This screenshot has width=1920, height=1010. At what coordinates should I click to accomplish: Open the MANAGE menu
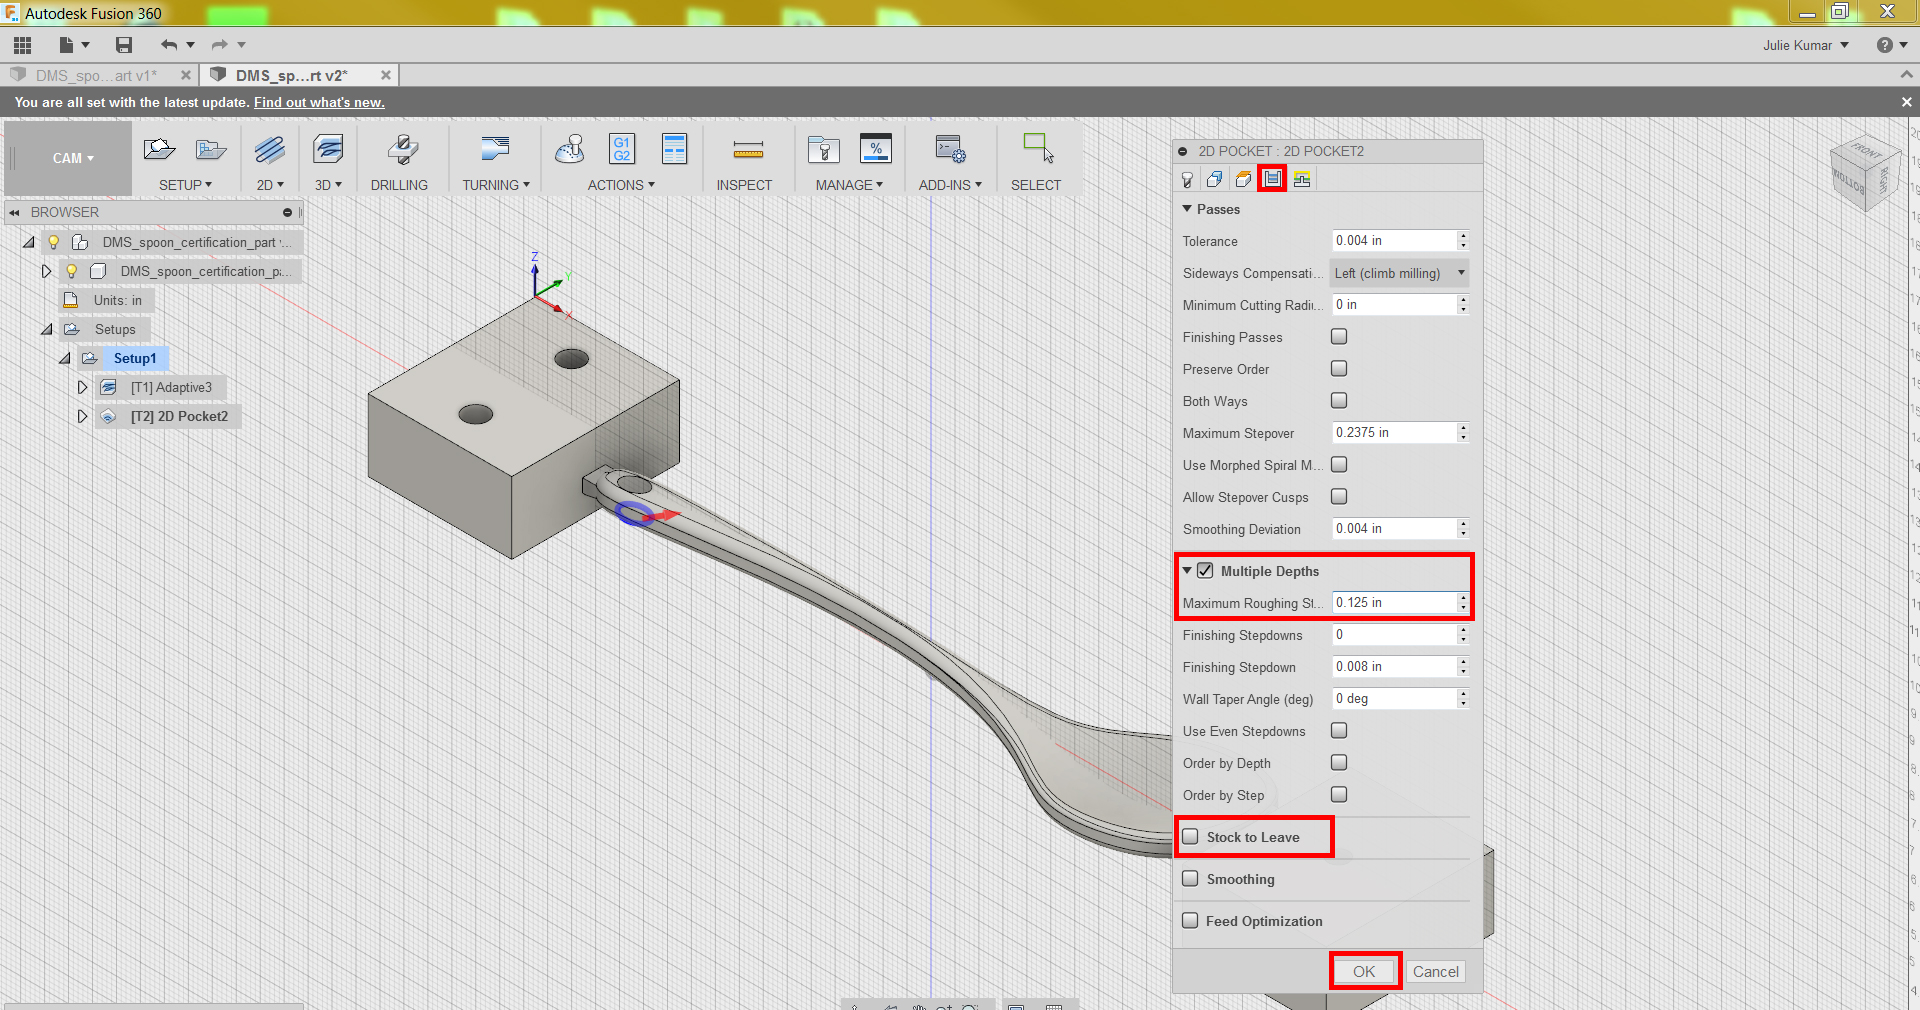click(x=849, y=185)
